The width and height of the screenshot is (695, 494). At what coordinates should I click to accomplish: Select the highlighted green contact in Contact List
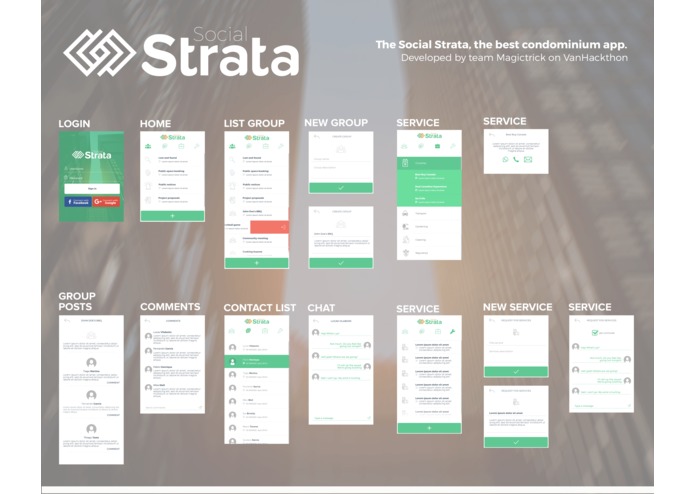pyautogui.click(x=257, y=362)
